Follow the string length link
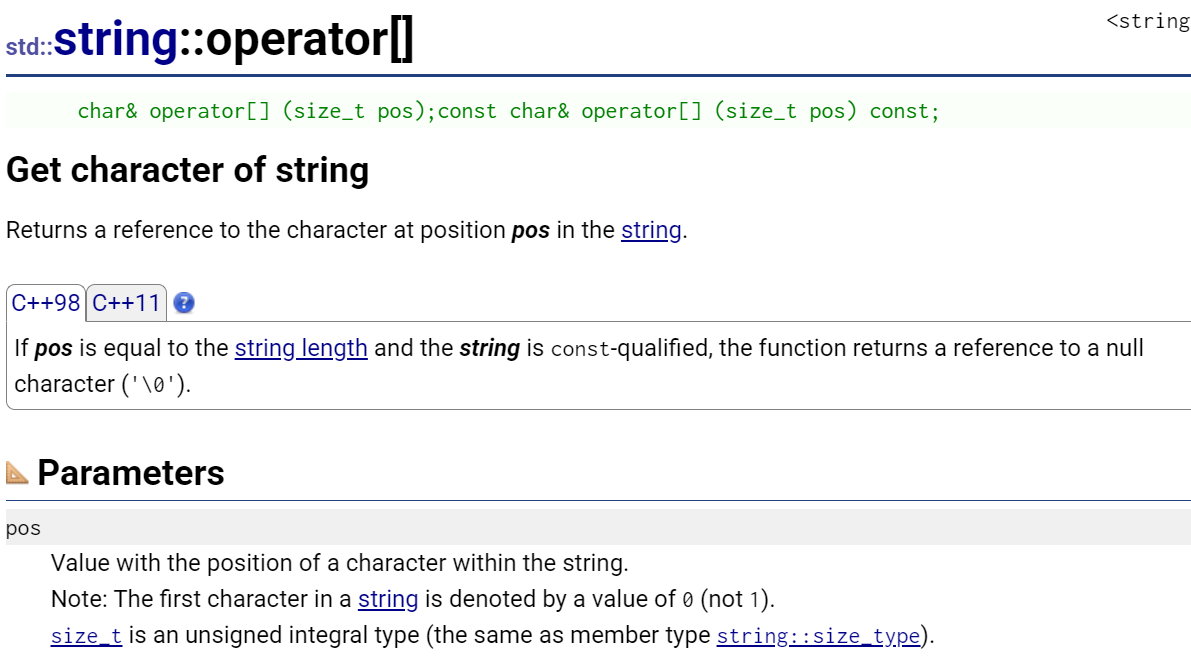This screenshot has width=1191, height=668. [x=301, y=347]
